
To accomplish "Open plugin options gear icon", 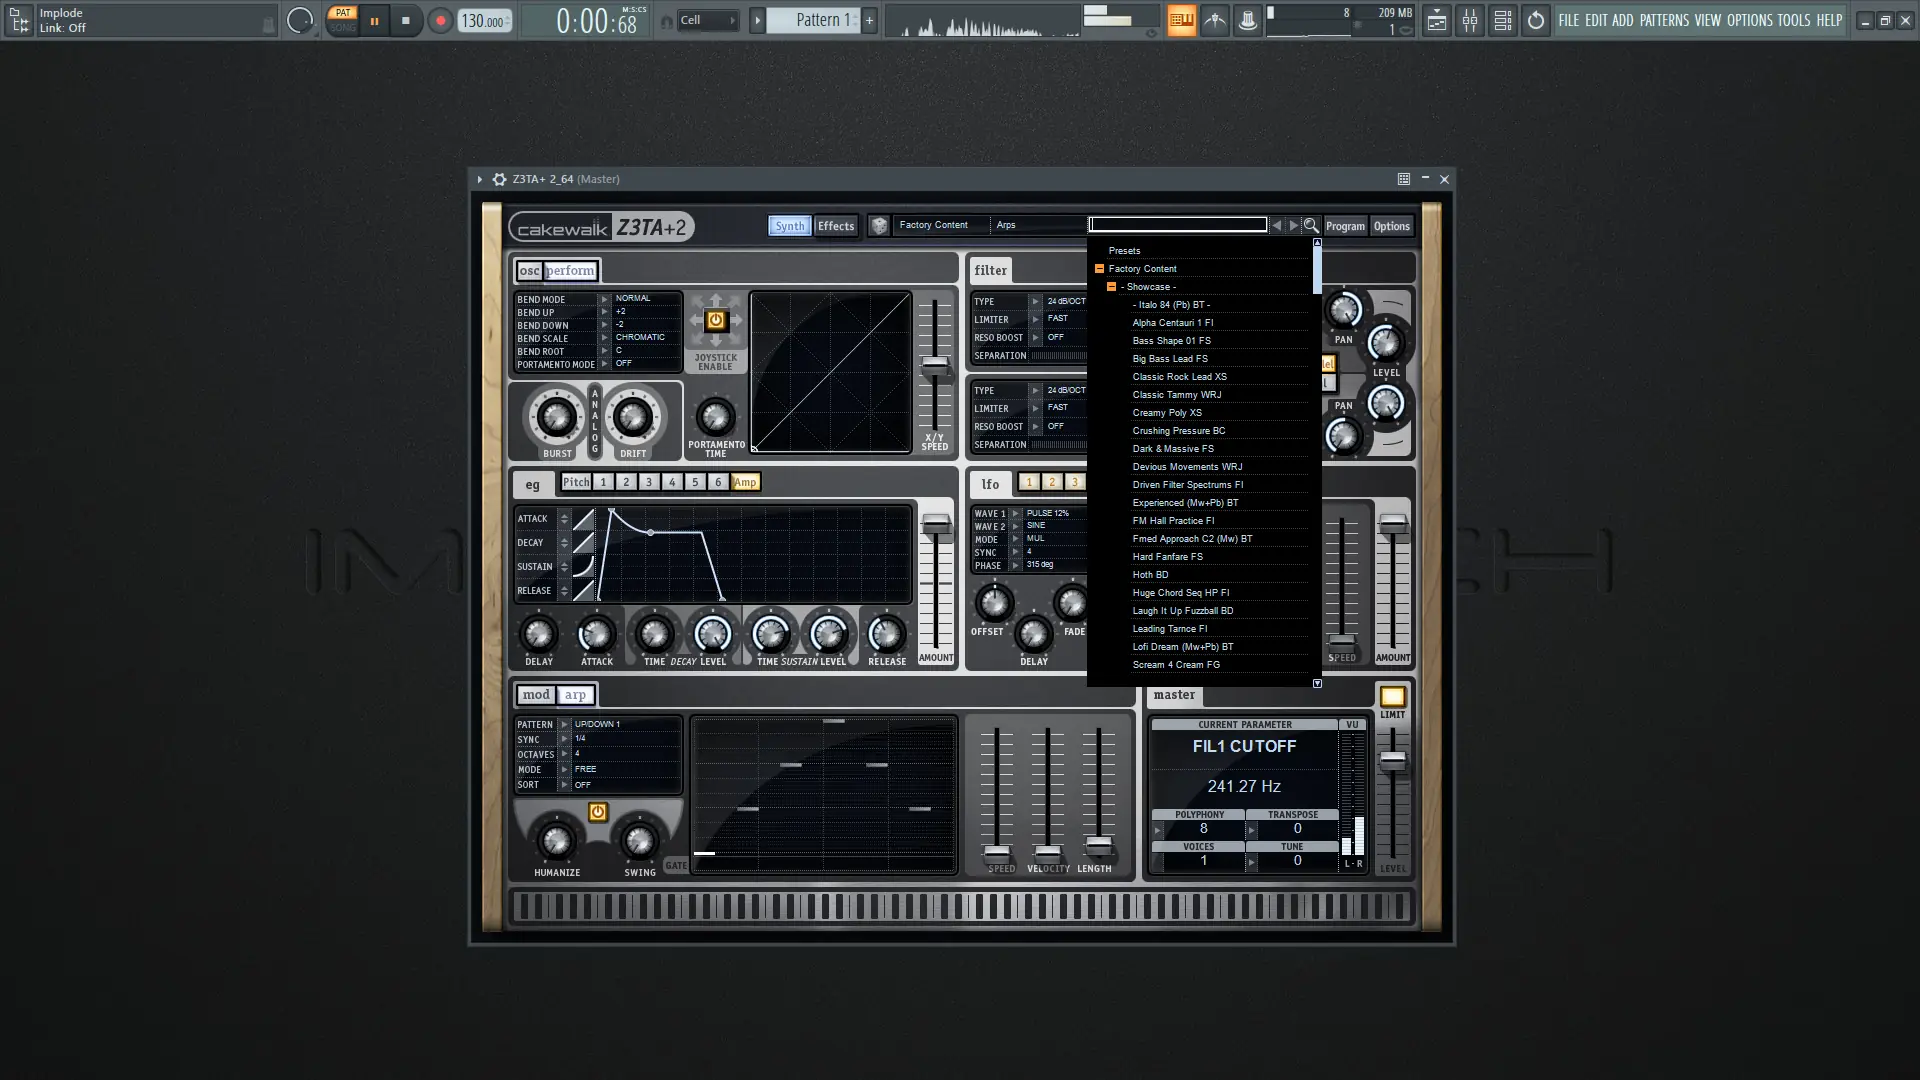I will click(x=499, y=179).
